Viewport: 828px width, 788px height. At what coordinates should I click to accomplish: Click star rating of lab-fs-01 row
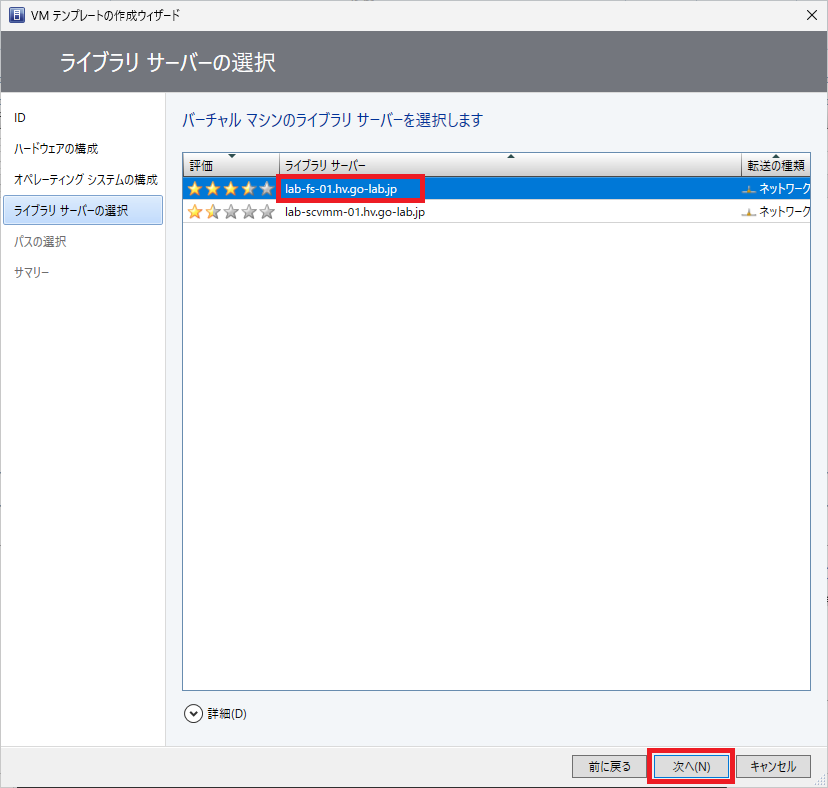(x=231, y=188)
